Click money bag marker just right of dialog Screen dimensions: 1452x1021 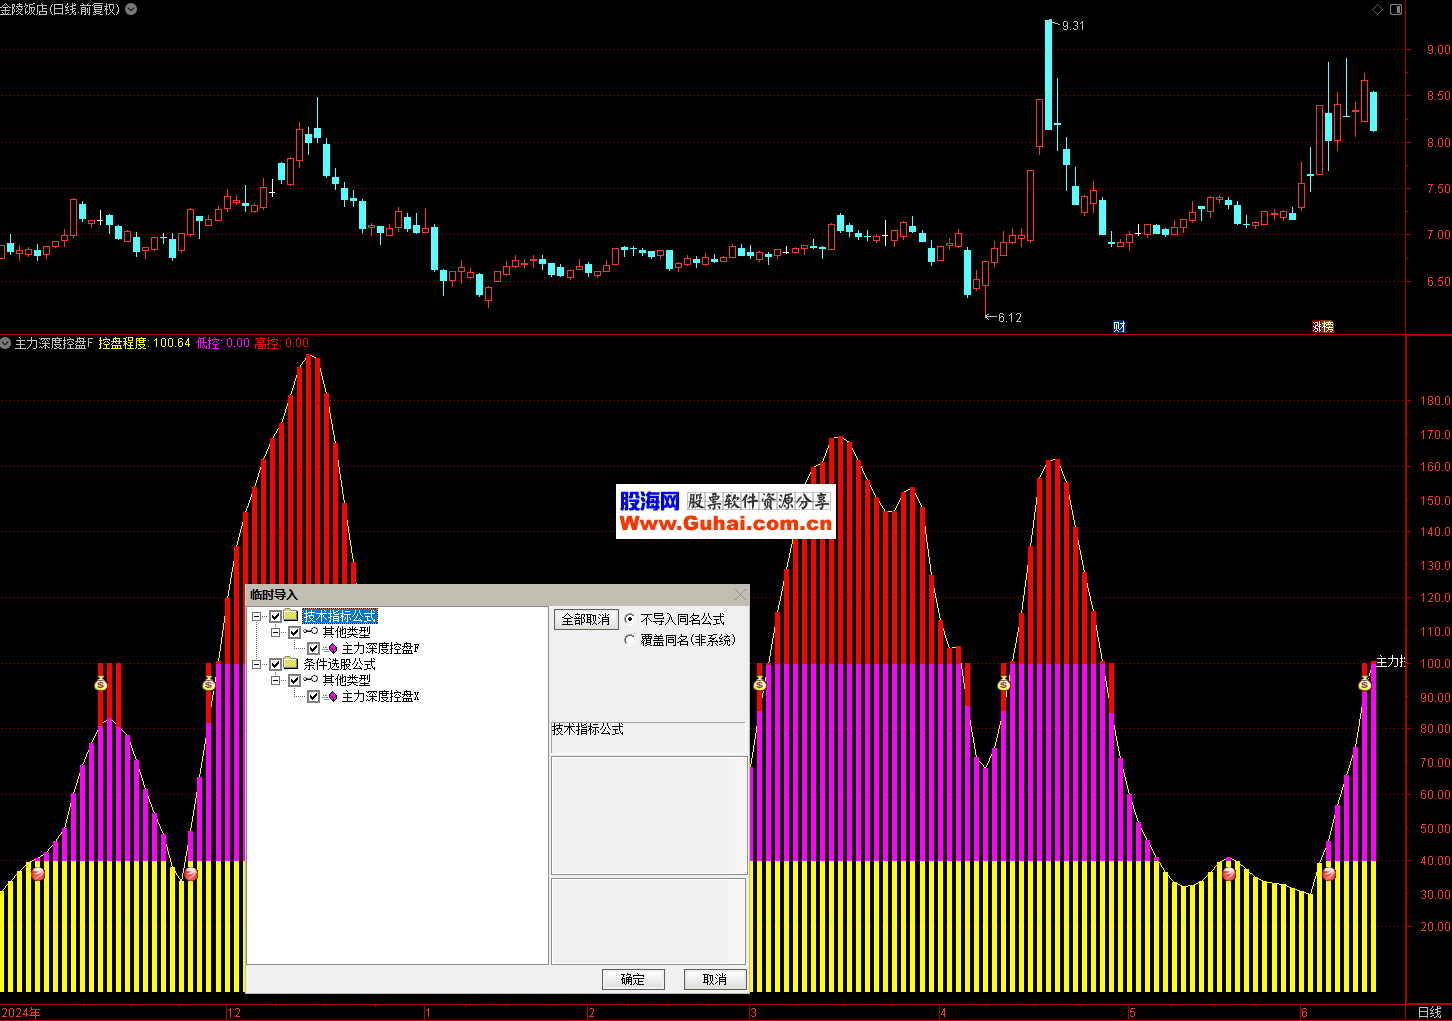759,684
